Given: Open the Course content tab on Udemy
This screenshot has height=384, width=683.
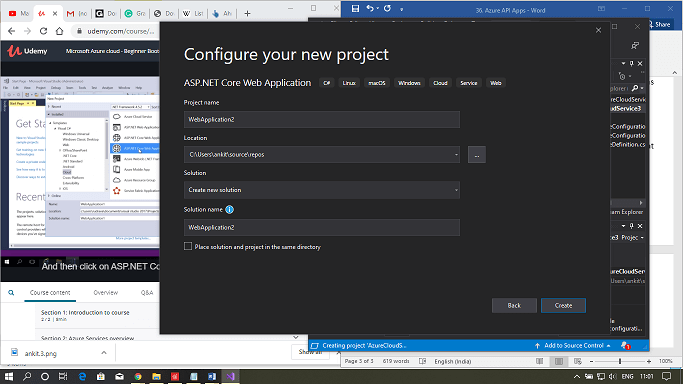Looking at the screenshot, I should click(x=50, y=293).
